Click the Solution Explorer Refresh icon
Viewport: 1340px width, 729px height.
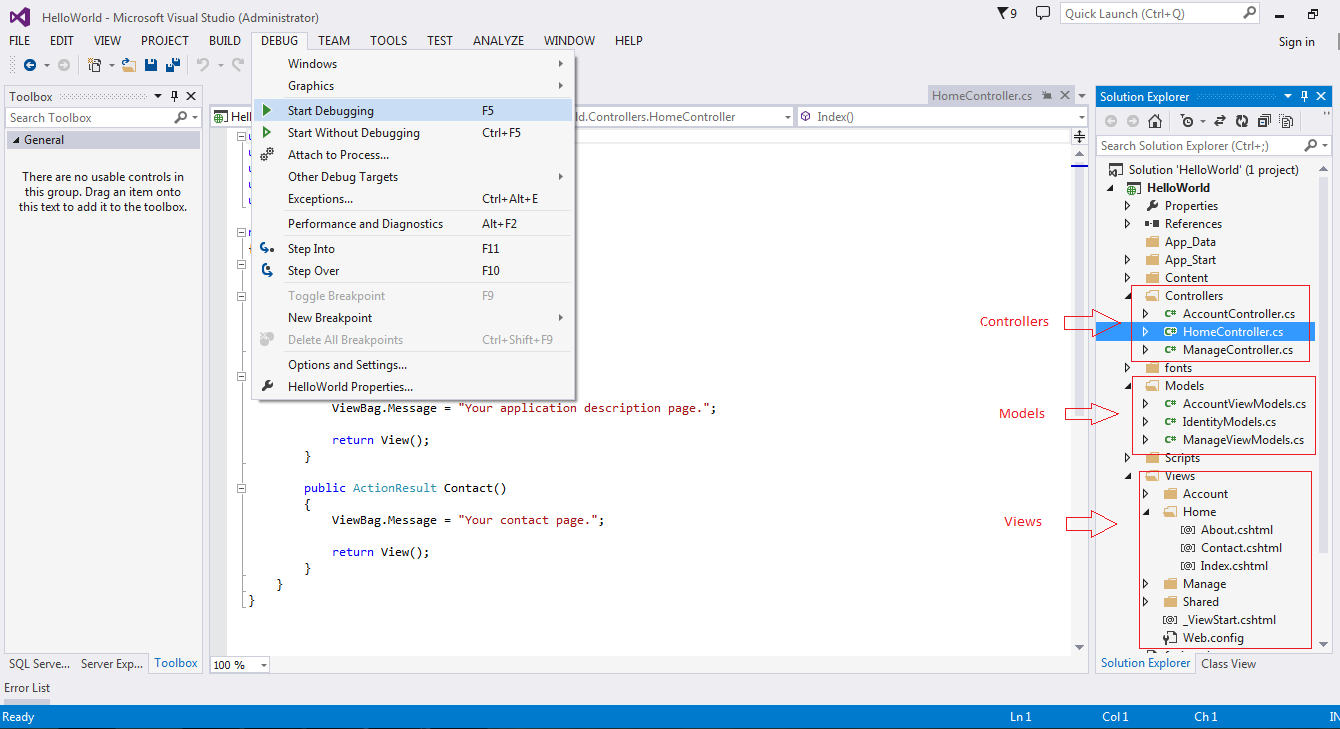coord(1242,121)
